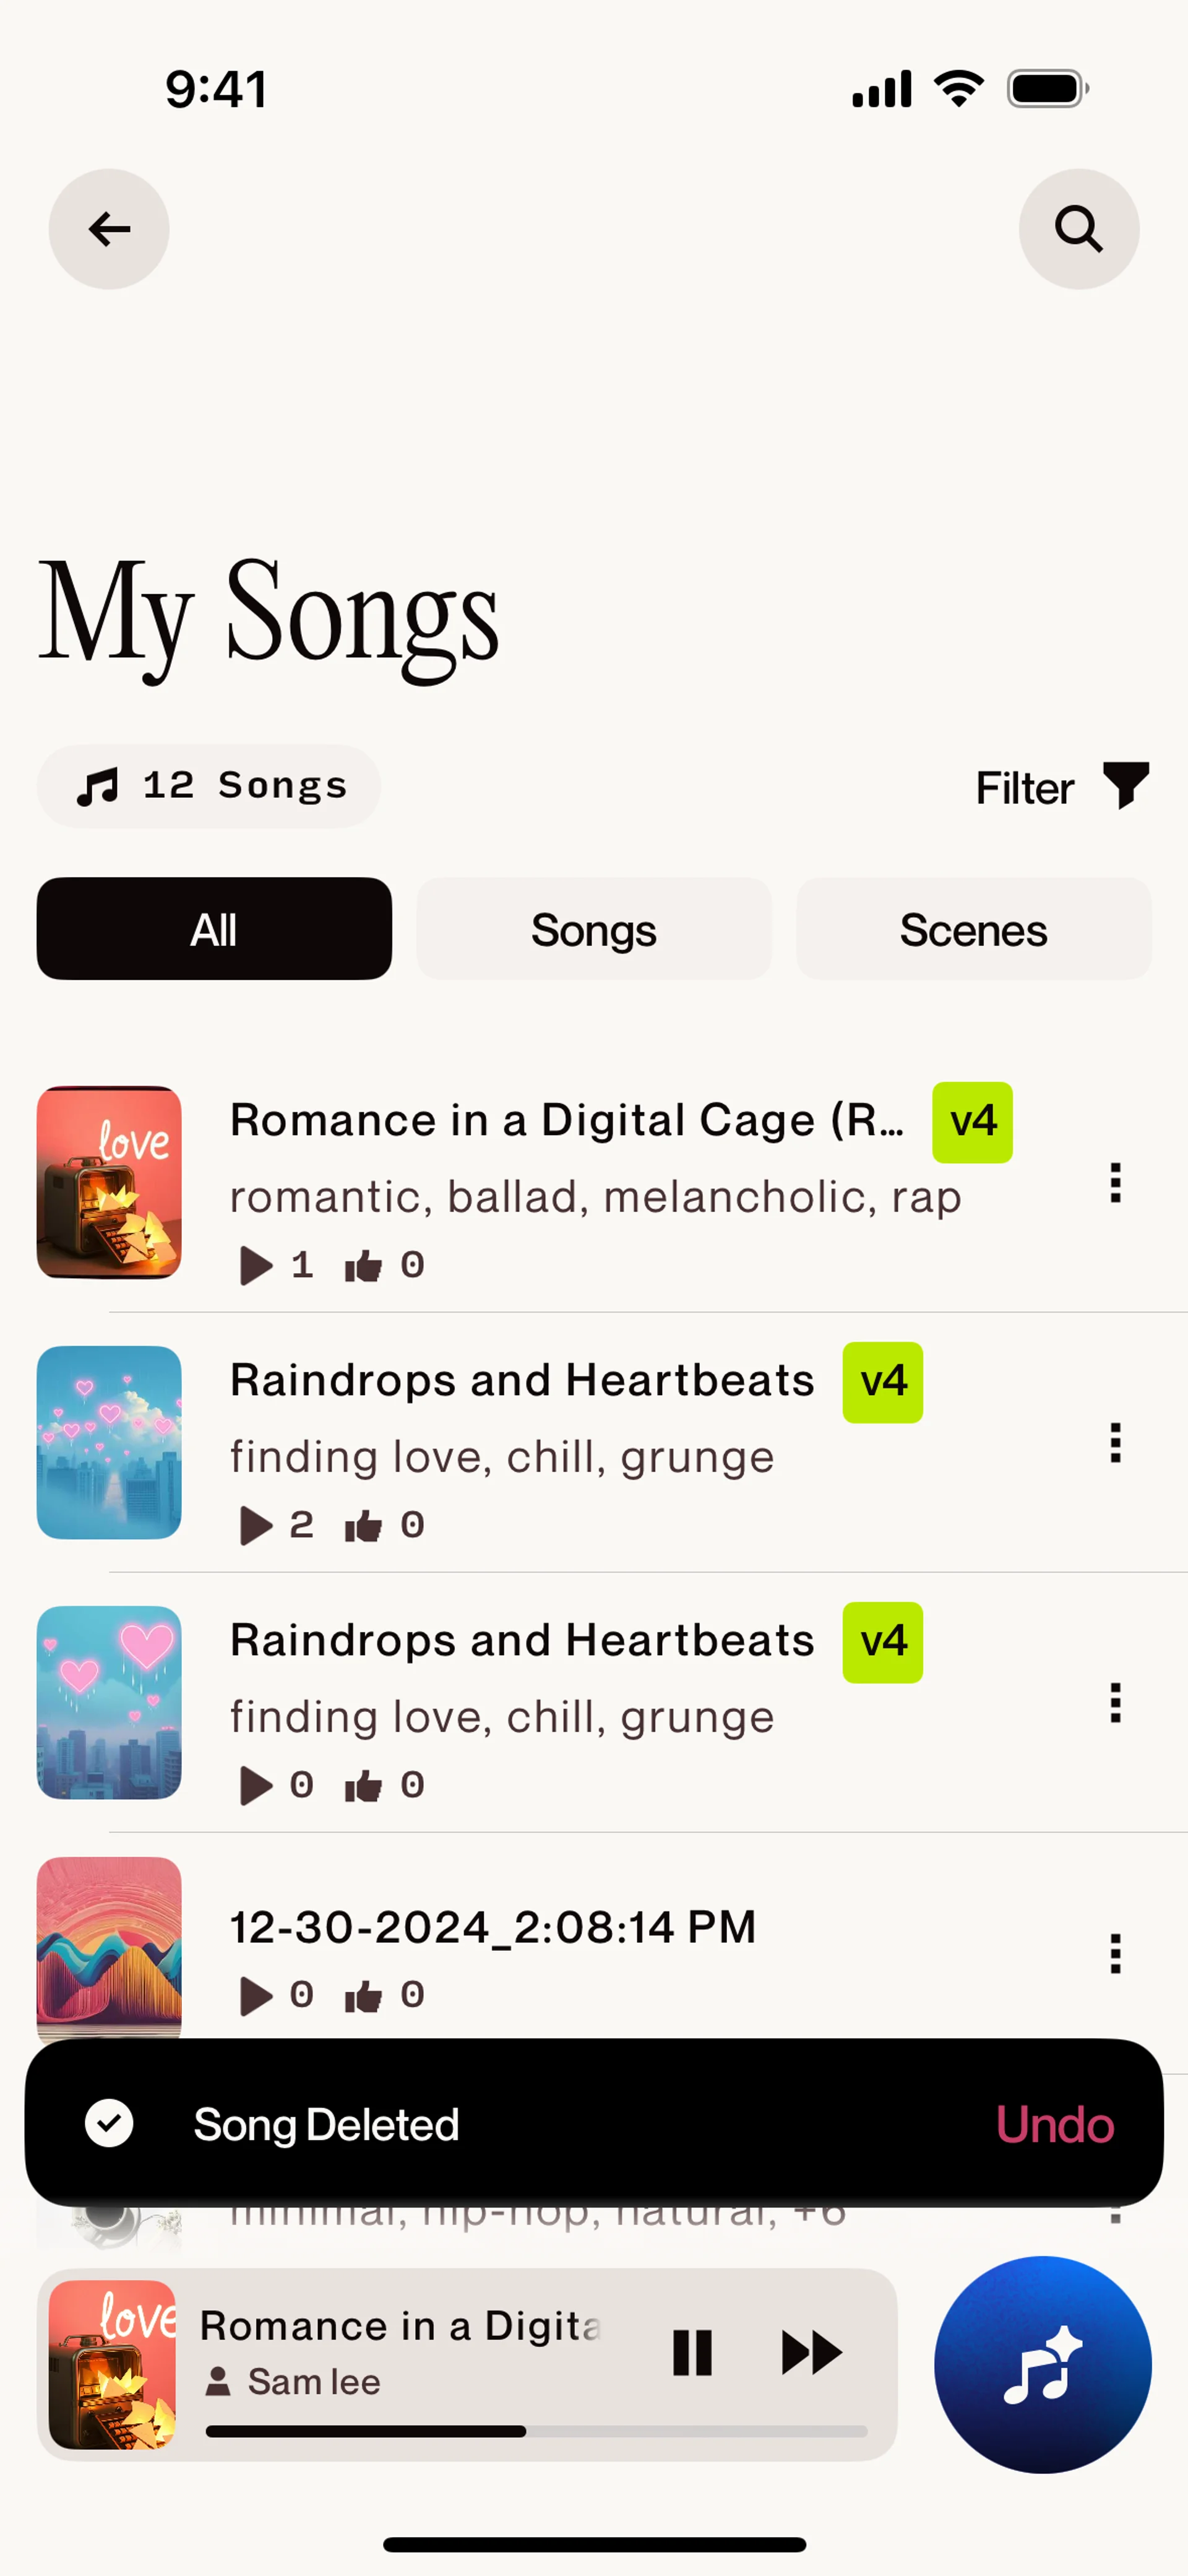
Task: Seek using the mini player progress bar
Action: click(x=536, y=2431)
